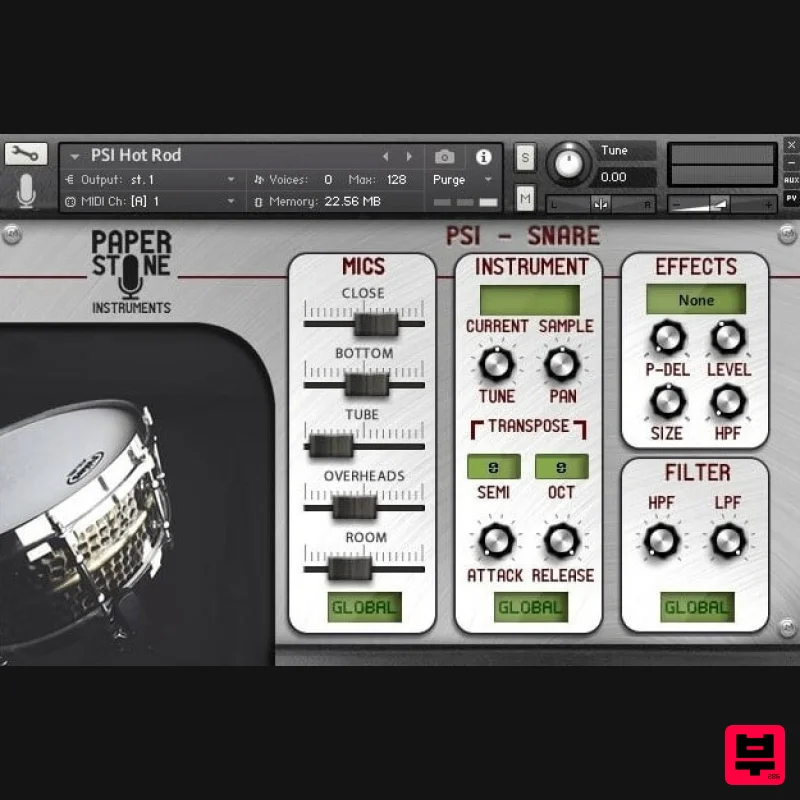Click the camera snapshot icon
Image resolution: width=800 pixels, height=800 pixels.
pyautogui.click(x=444, y=157)
